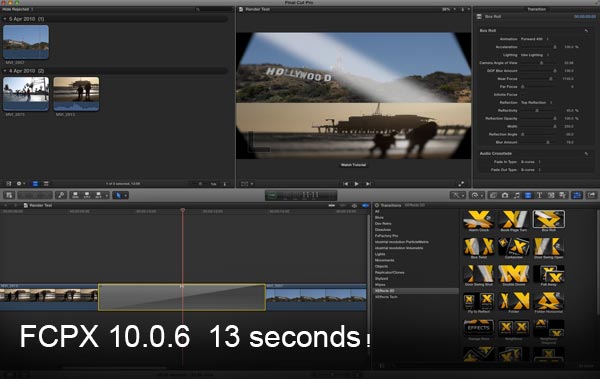Toggle video skimming in timeline
600x379 pixels.
[x=331, y=206]
